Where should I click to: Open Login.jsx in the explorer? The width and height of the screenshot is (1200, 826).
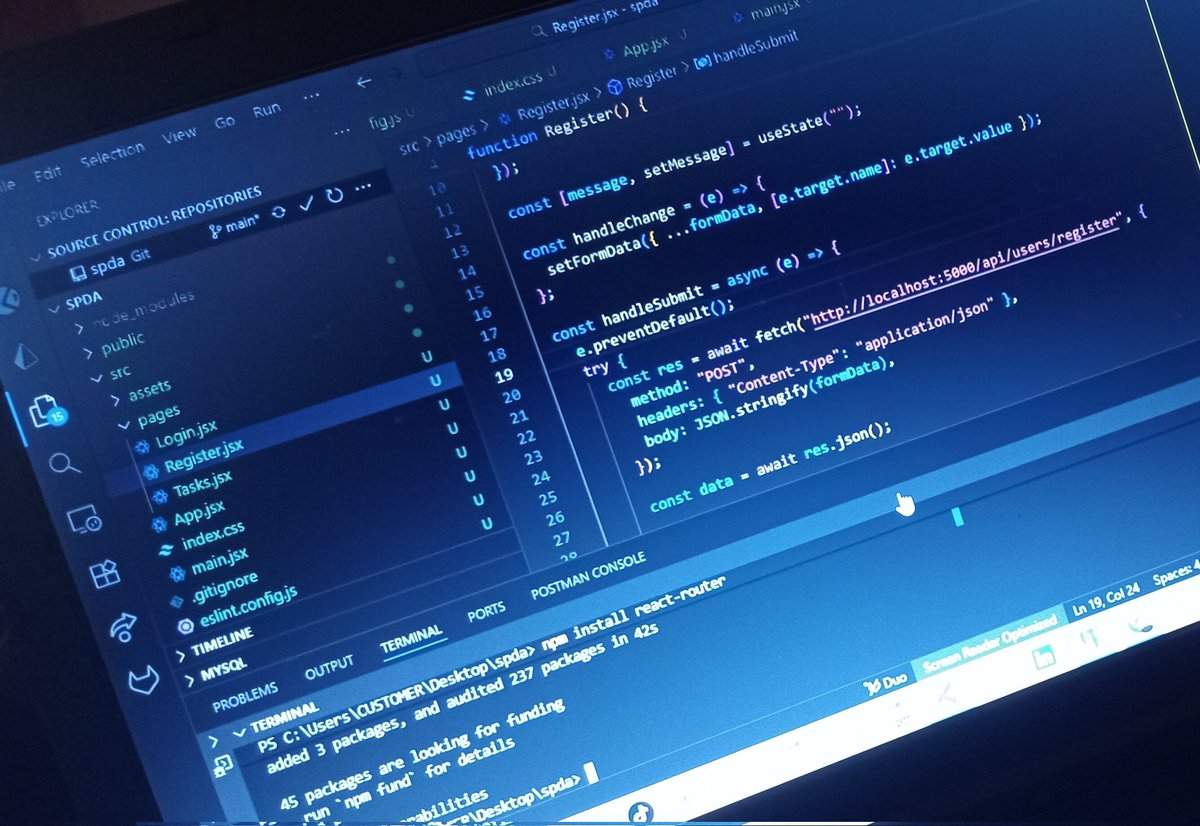point(187,434)
